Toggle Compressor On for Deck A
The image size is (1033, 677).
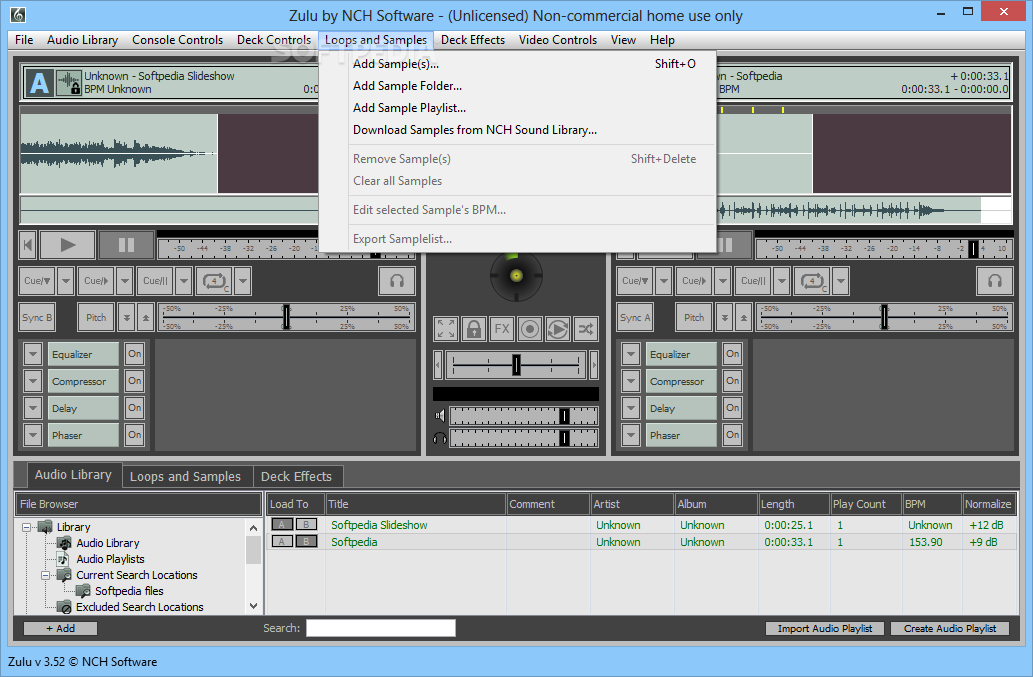[134, 381]
